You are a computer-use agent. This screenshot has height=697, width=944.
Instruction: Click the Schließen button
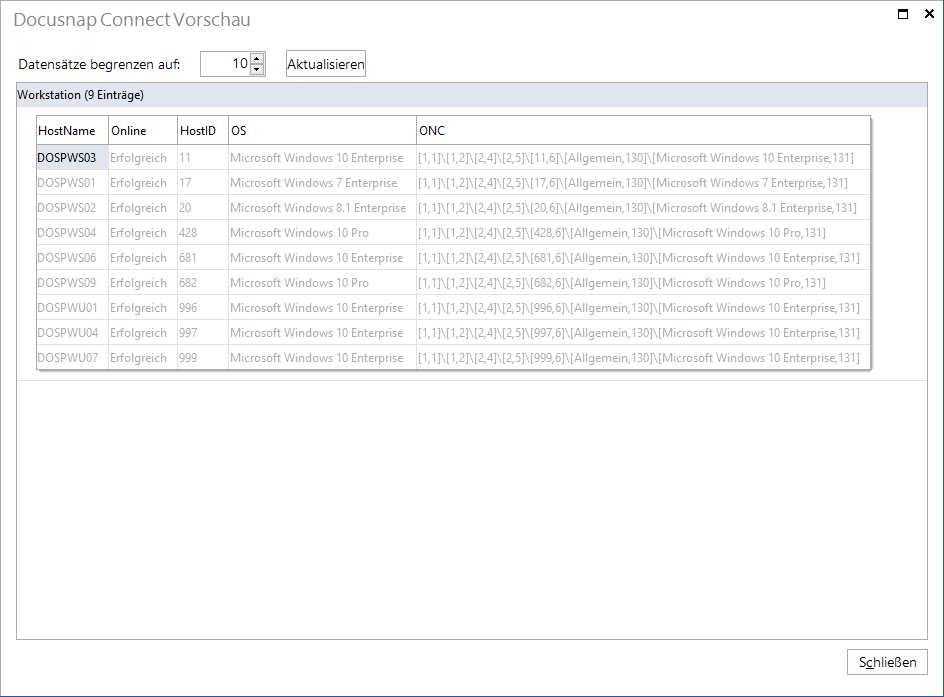pos(887,662)
